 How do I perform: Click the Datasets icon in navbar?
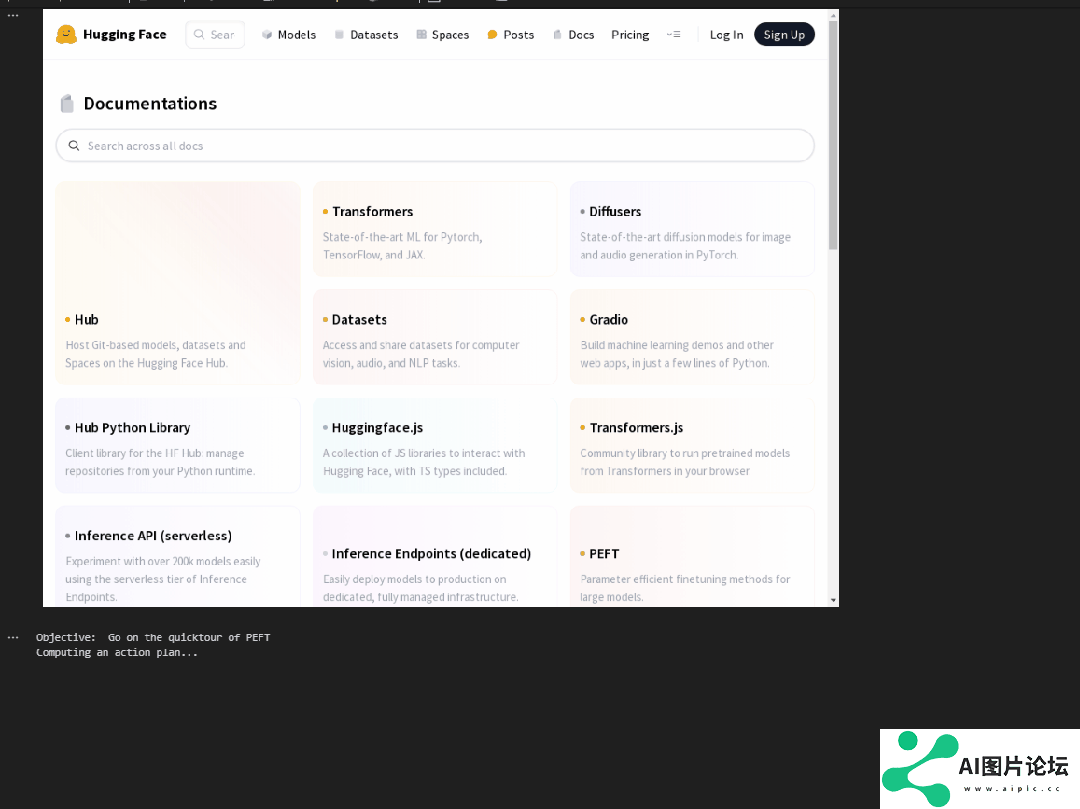[x=340, y=34]
